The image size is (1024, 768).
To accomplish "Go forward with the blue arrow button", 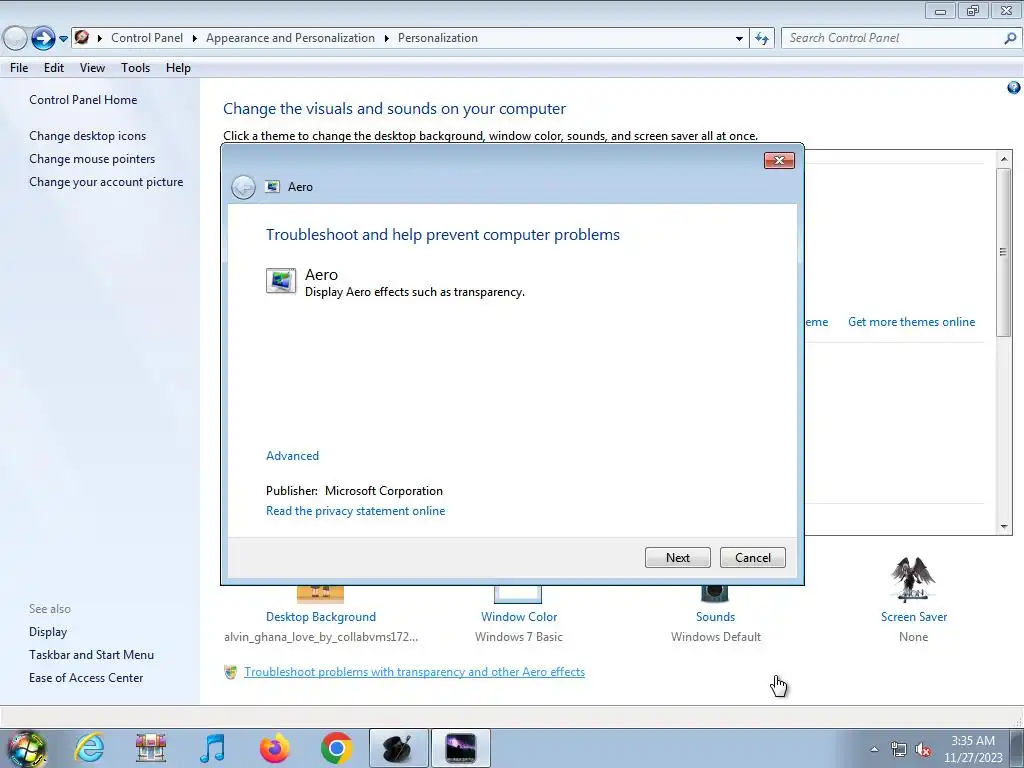I will coord(43,38).
